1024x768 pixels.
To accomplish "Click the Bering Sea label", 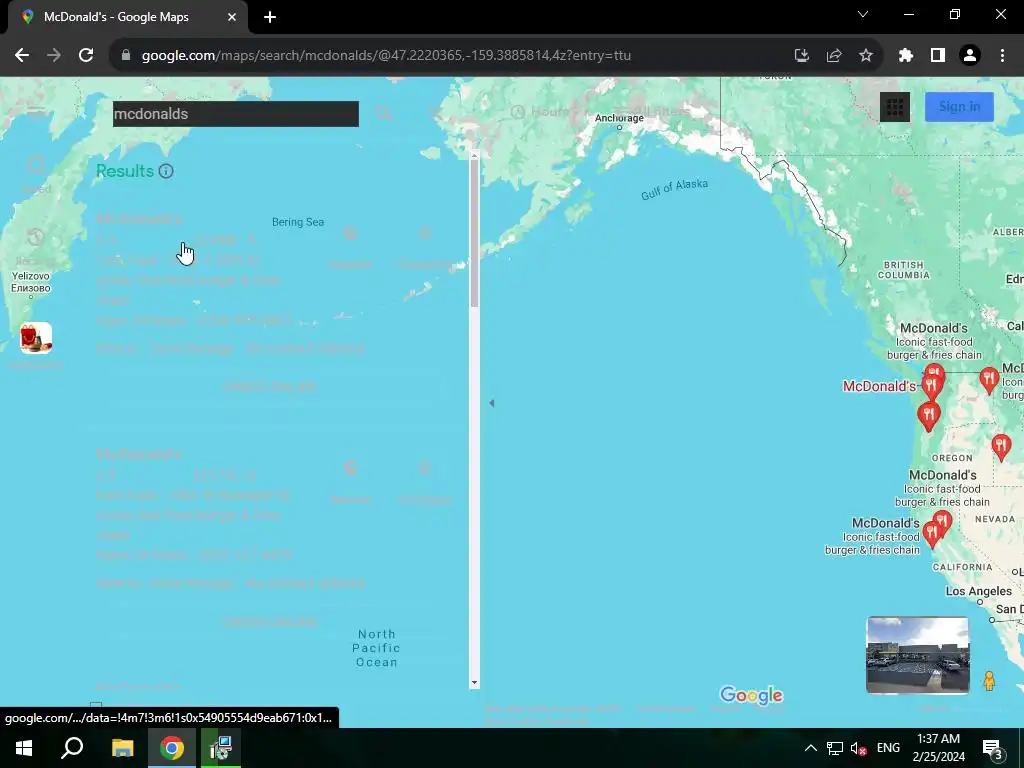I will [x=298, y=222].
